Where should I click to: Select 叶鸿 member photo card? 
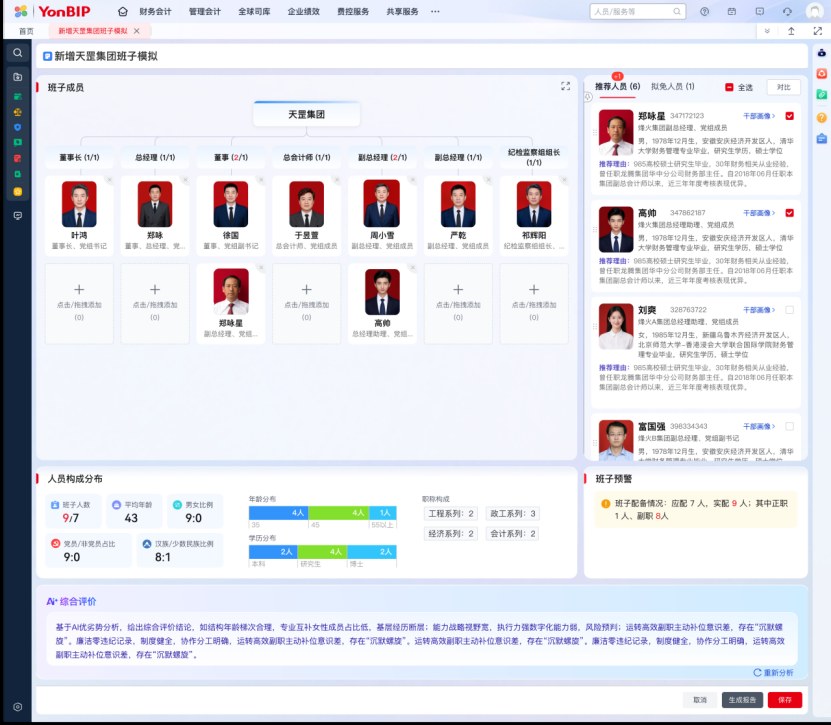79,215
